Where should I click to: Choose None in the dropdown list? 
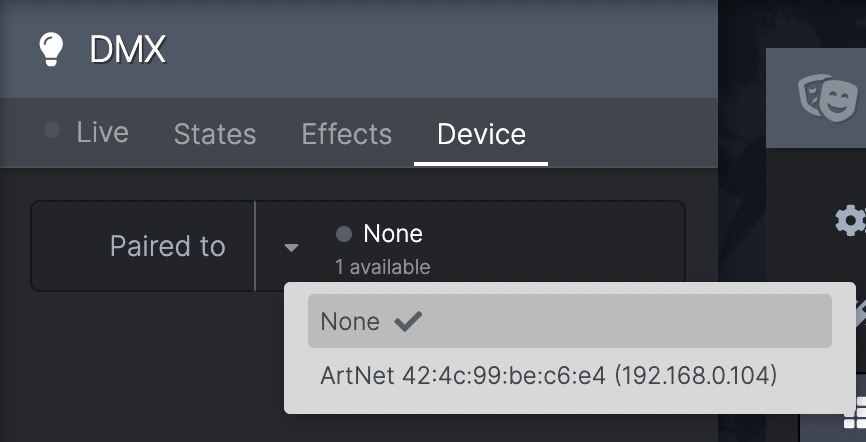tap(569, 321)
